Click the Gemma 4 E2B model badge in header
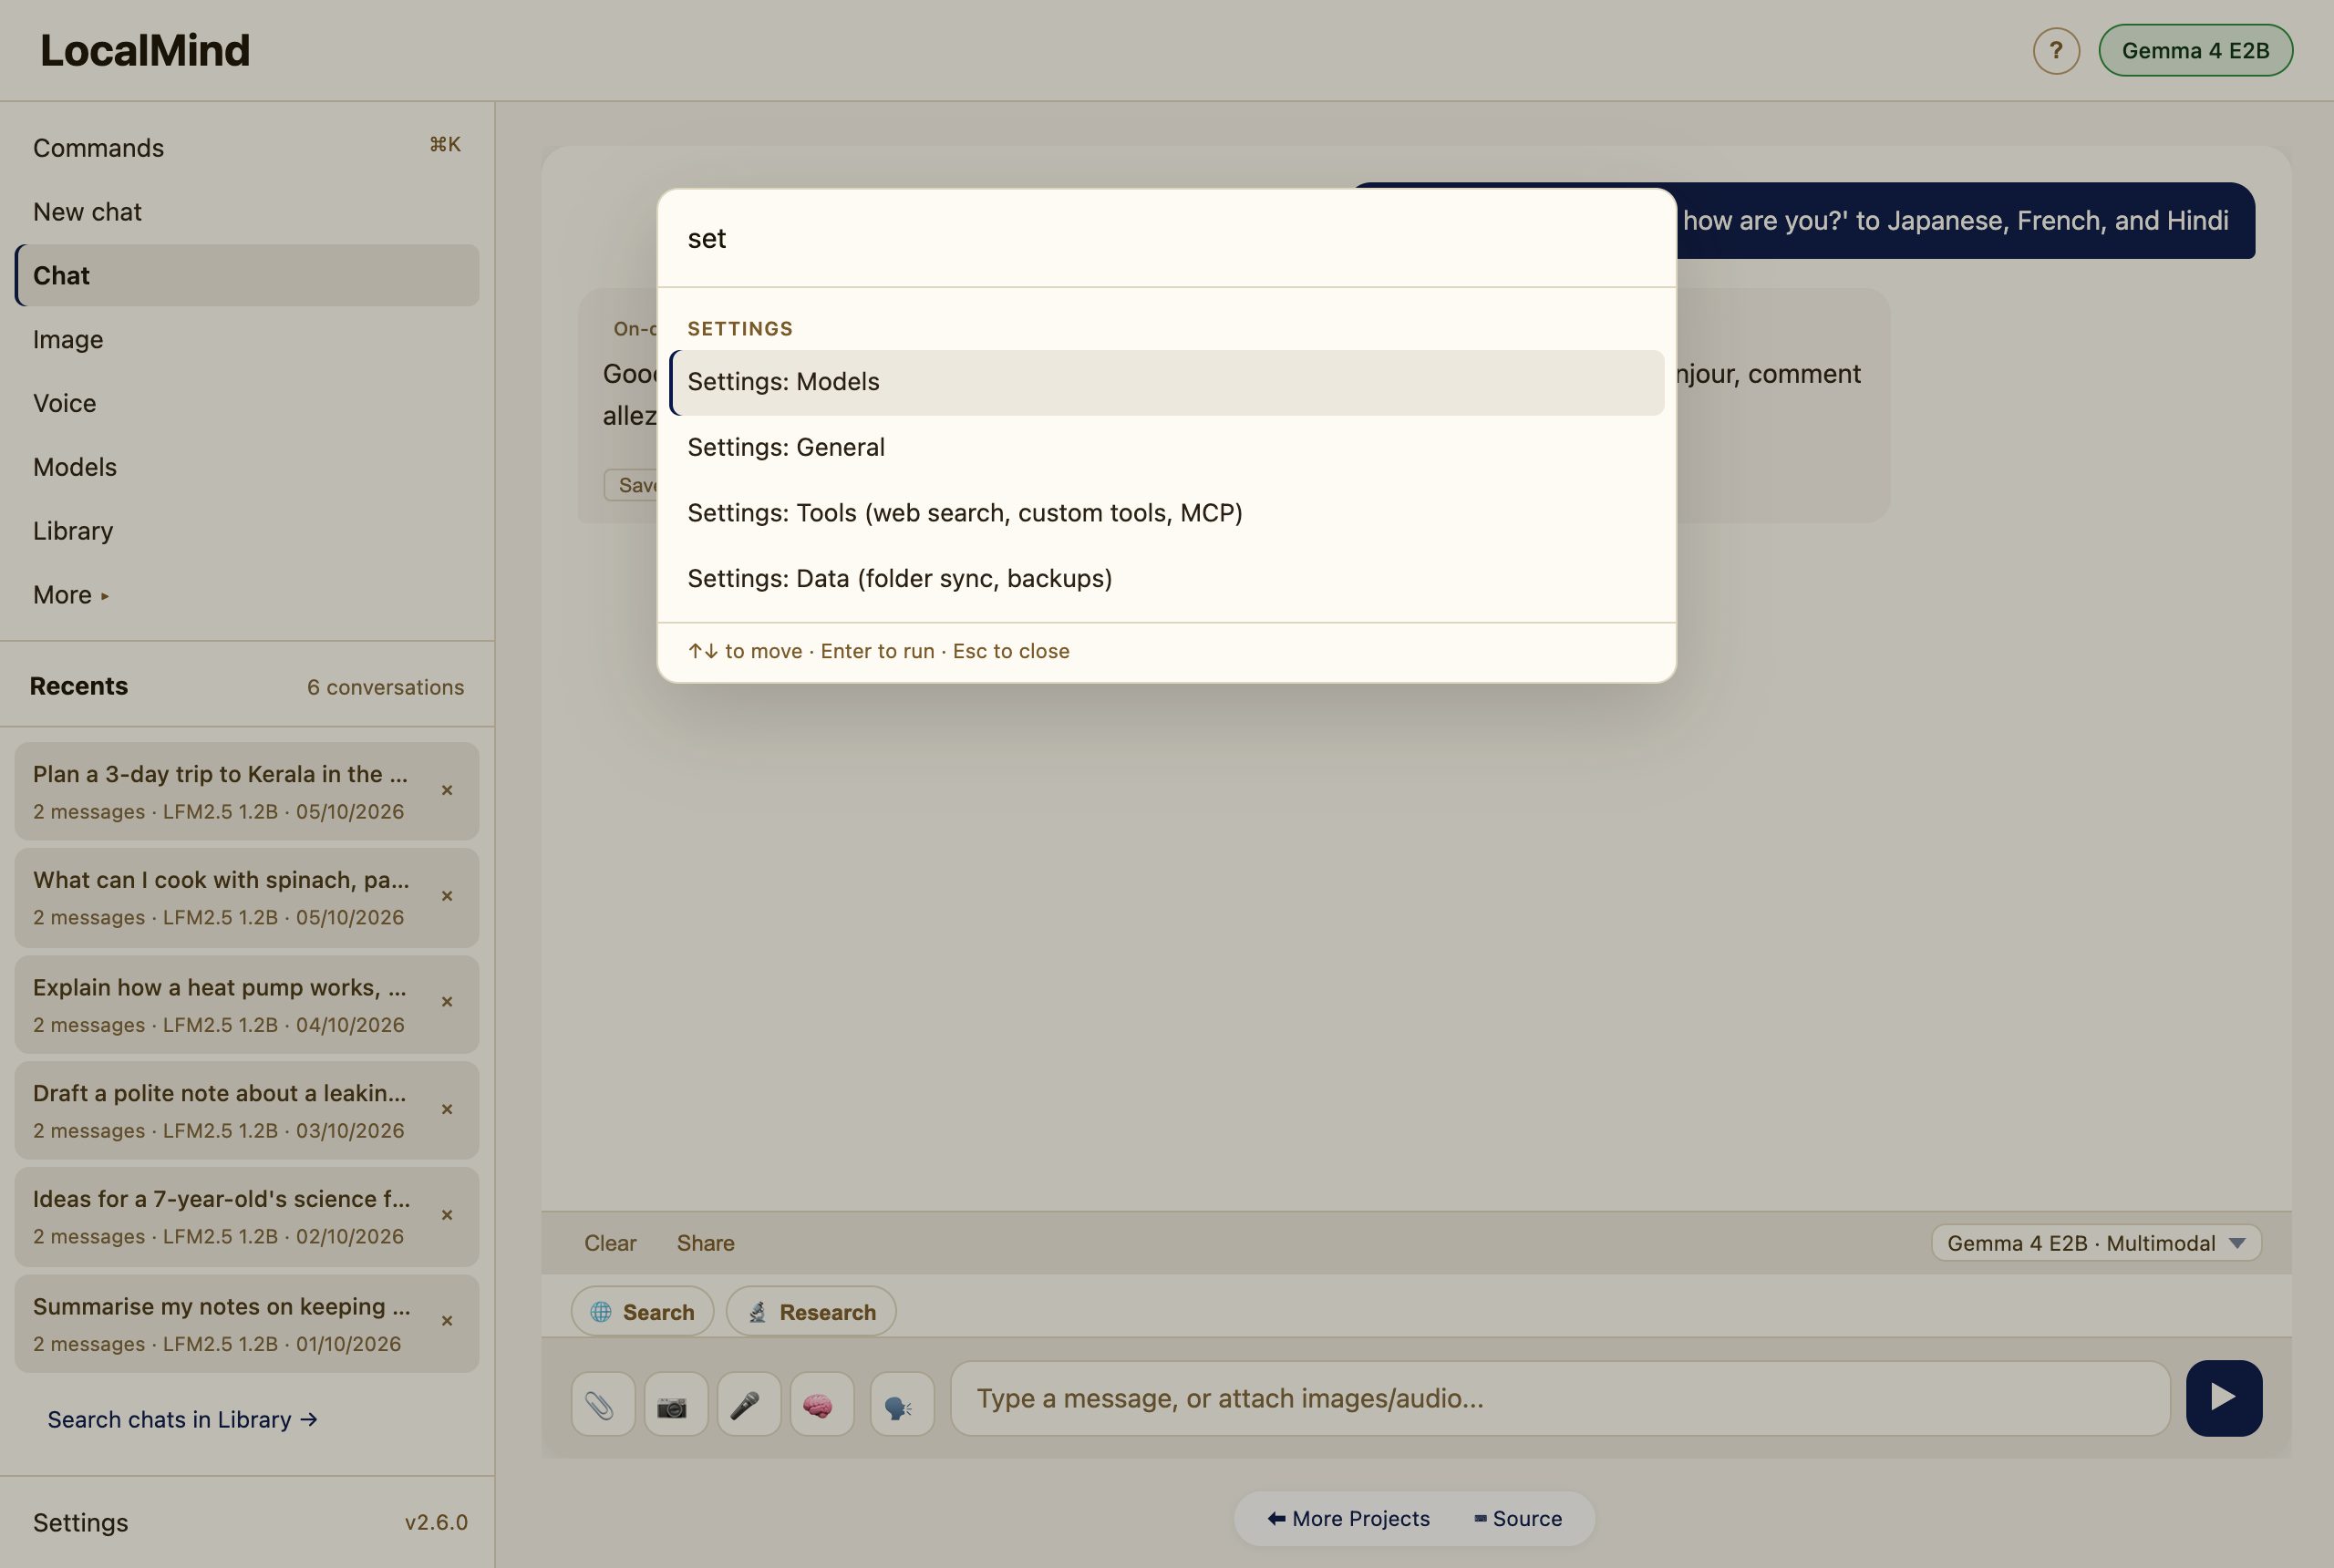Image resolution: width=2334 pixels, height=1568 pixels. tap(2195, 50)
